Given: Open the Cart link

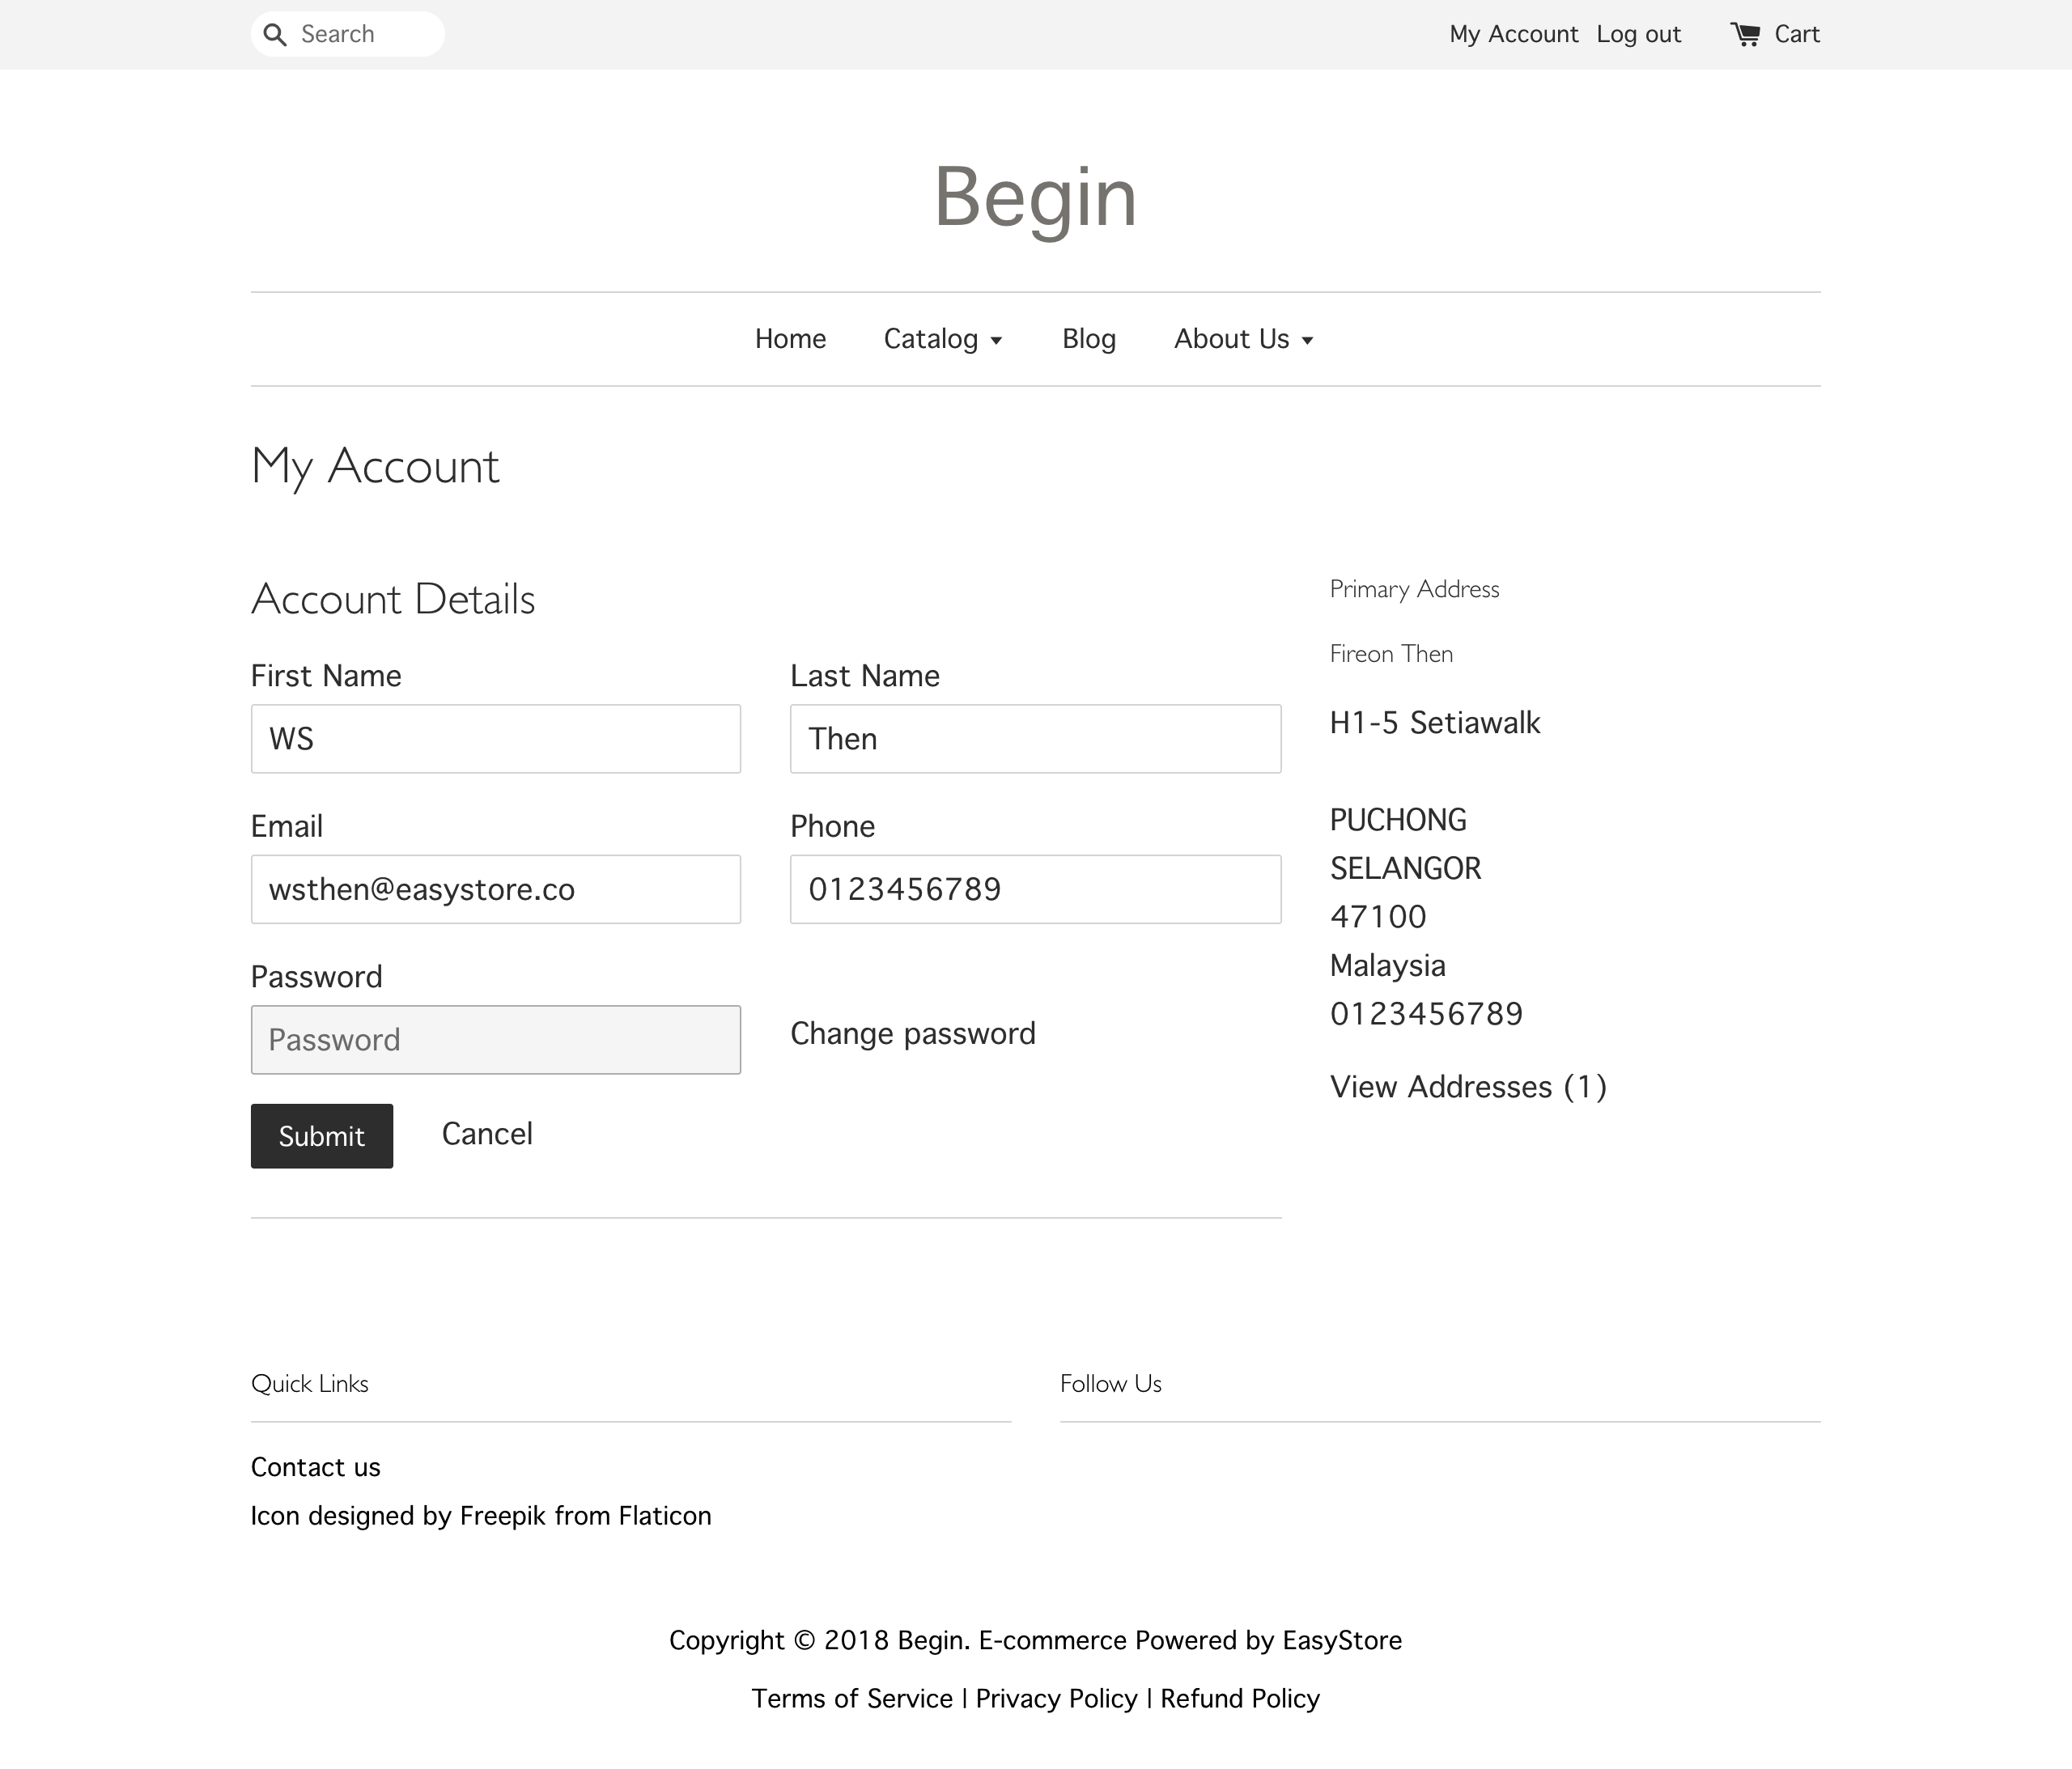Looking at the screenshot, I should [x=1796, y=35].
